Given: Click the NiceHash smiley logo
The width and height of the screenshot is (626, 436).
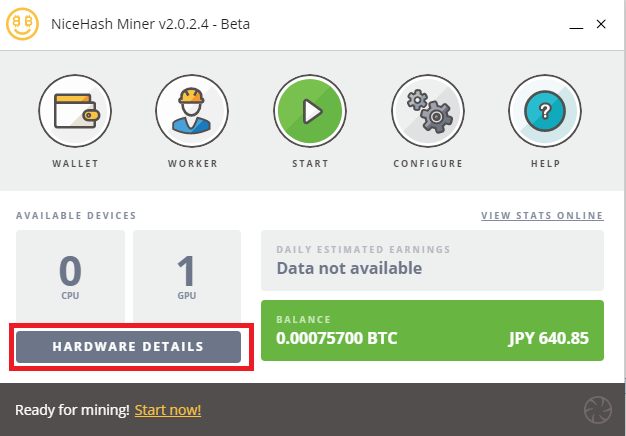Looking at the screenshot, I should click(22, 24).
